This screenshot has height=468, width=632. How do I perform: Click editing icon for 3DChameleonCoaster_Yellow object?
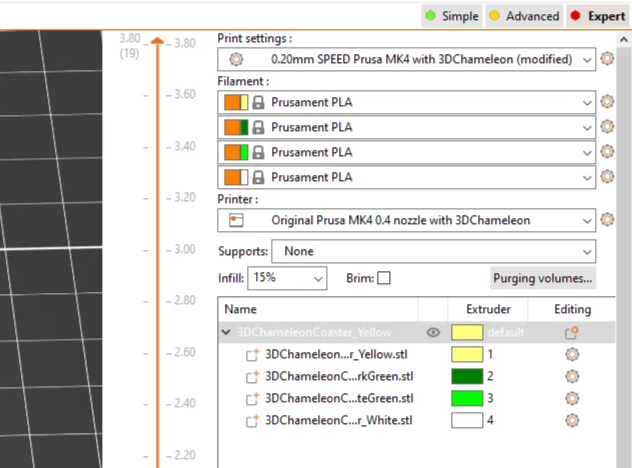pos(572,333)
